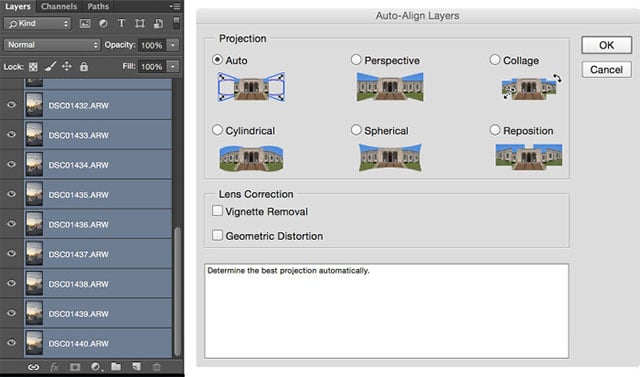Hide layer DSC01436.ARW
Image resolution: width=640 pixels, height=377 pixels.
coord(11,224)
